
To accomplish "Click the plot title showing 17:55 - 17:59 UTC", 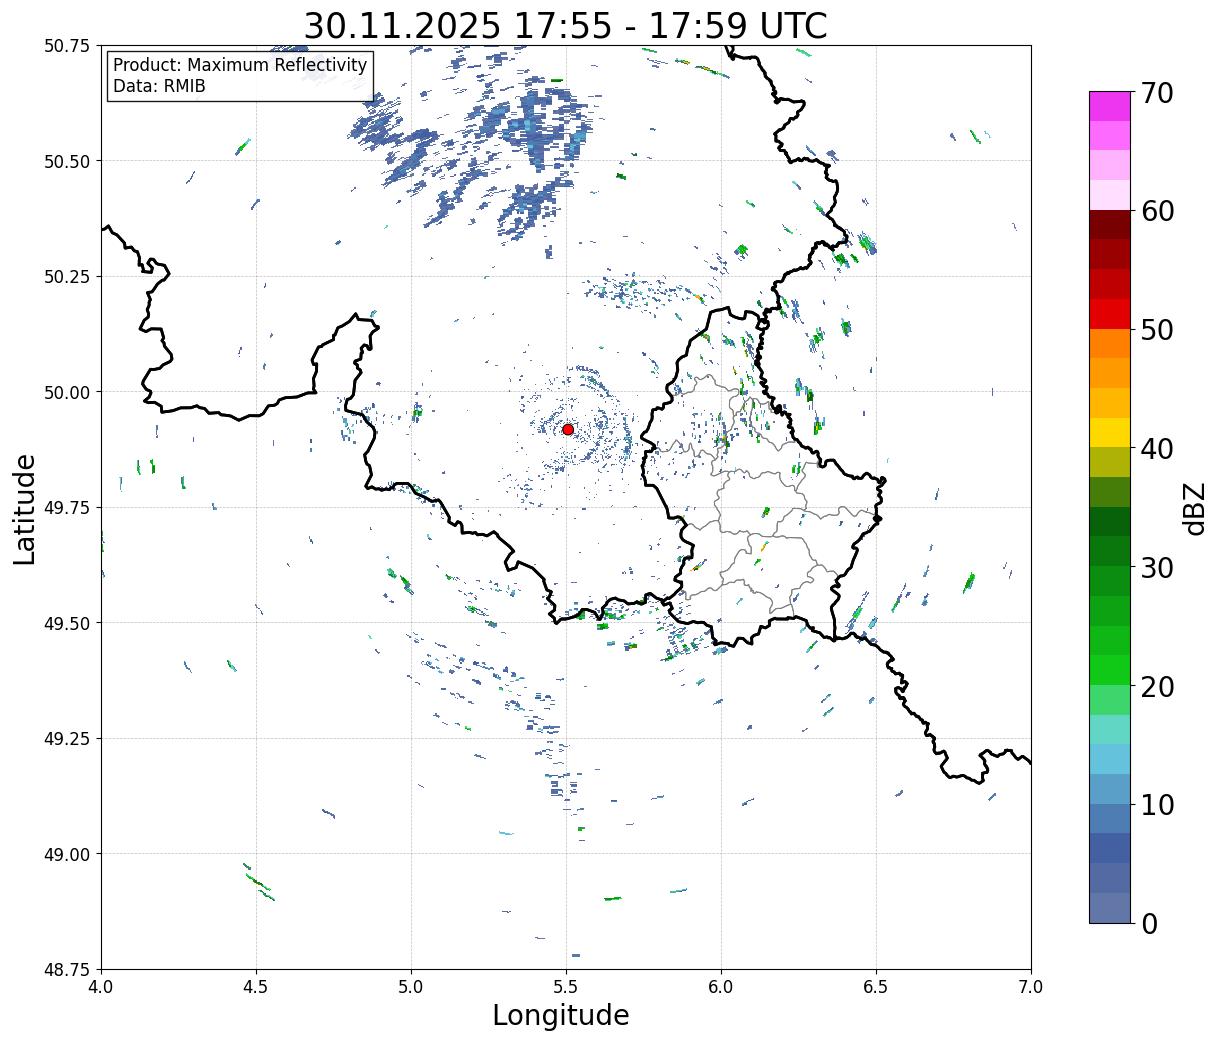I will (x=566, y=25).
